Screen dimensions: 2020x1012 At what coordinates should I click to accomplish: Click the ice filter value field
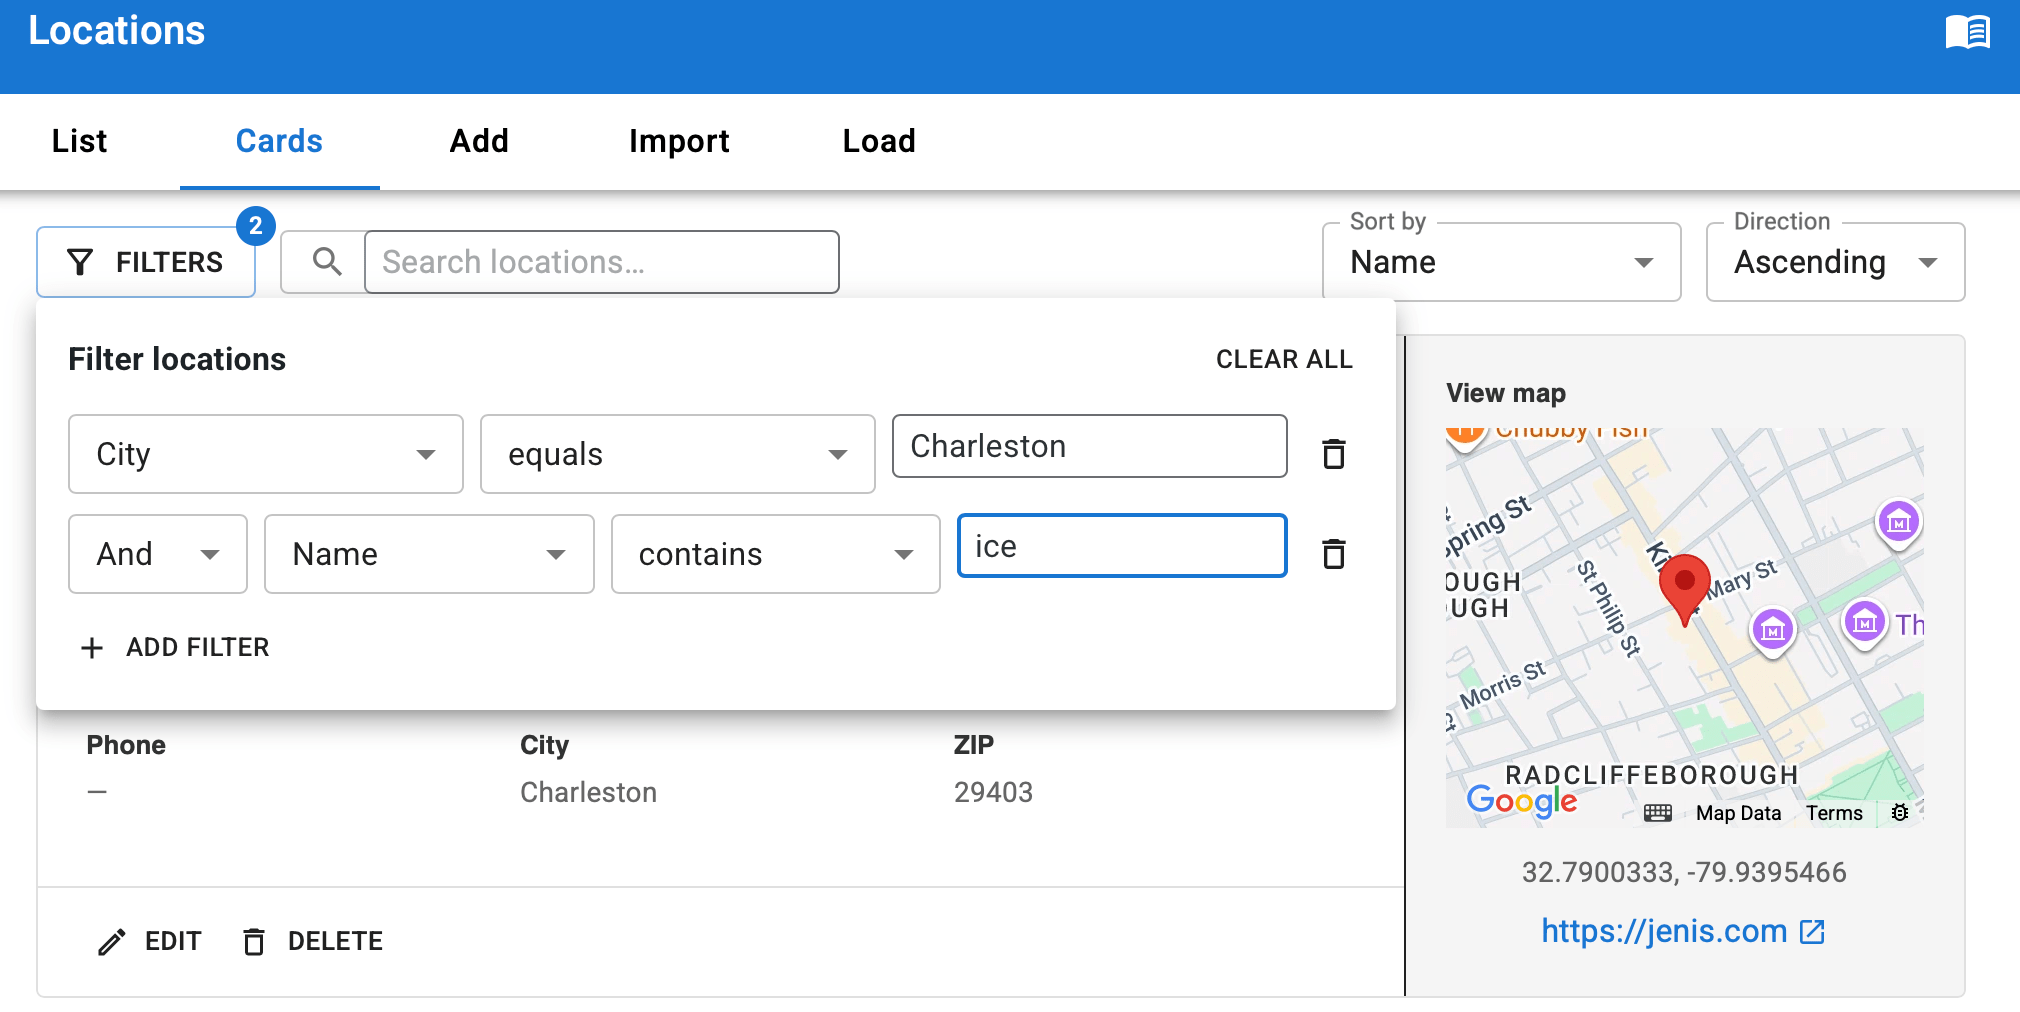pyautogui.click(x=1122, y=546)
